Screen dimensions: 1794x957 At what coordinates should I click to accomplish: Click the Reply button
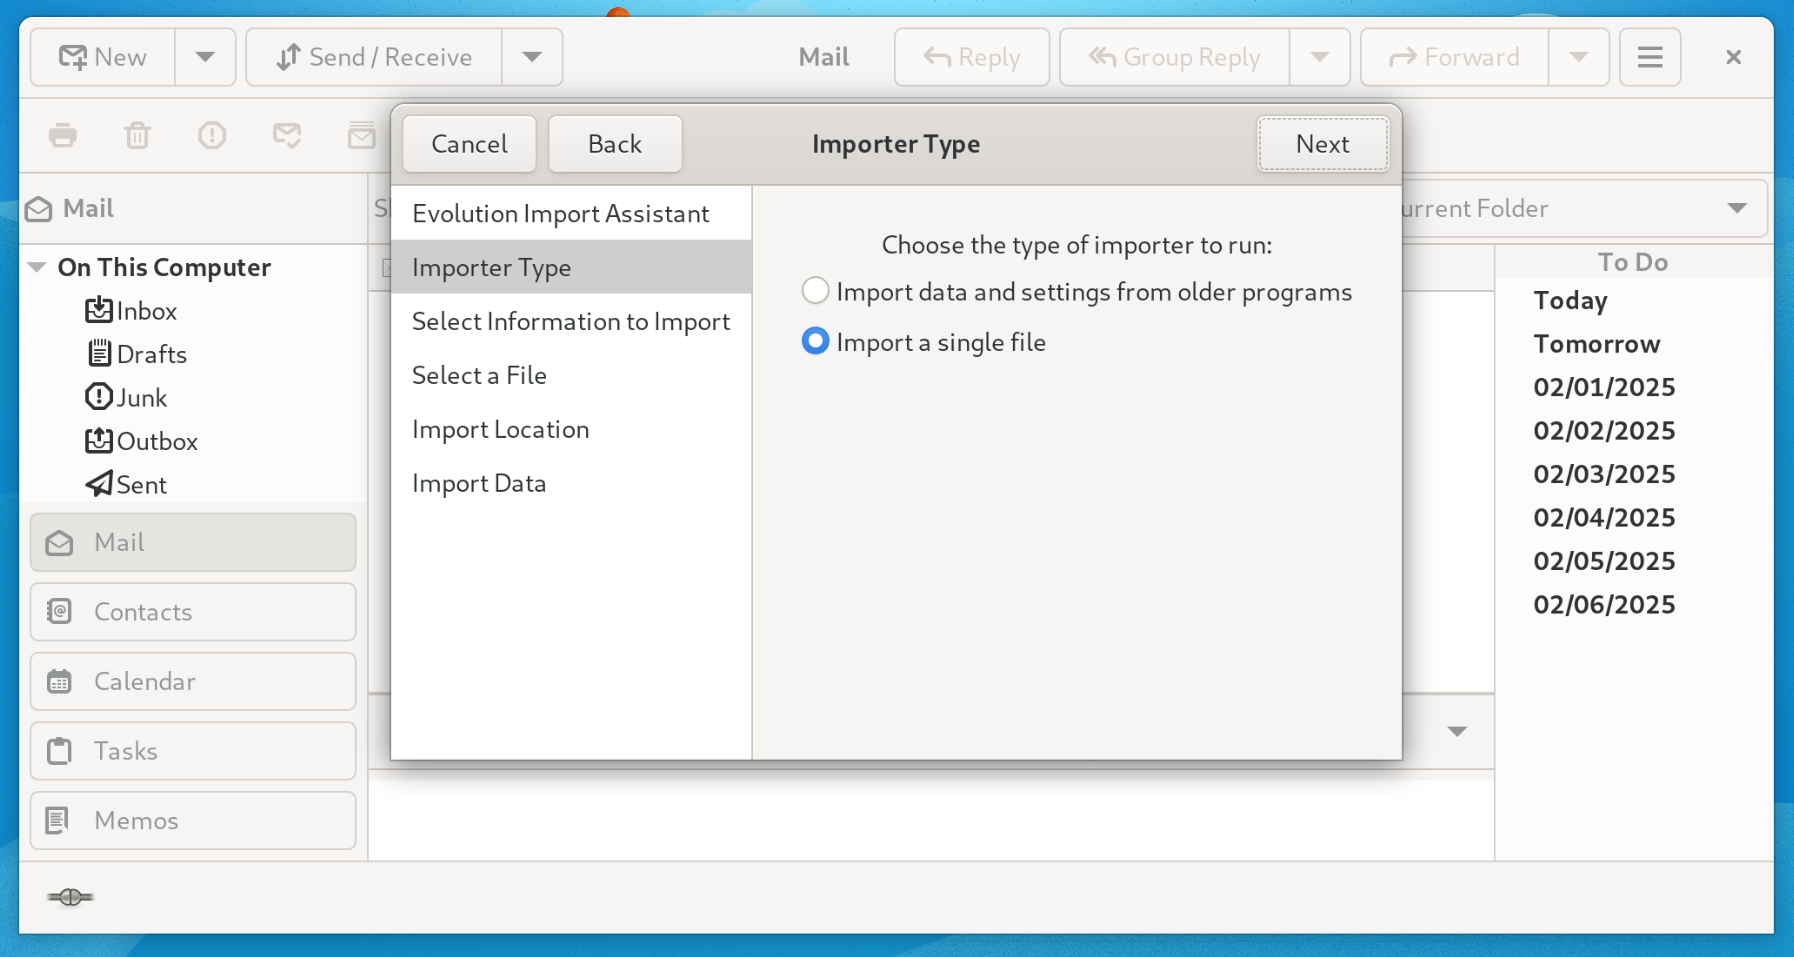972,57
